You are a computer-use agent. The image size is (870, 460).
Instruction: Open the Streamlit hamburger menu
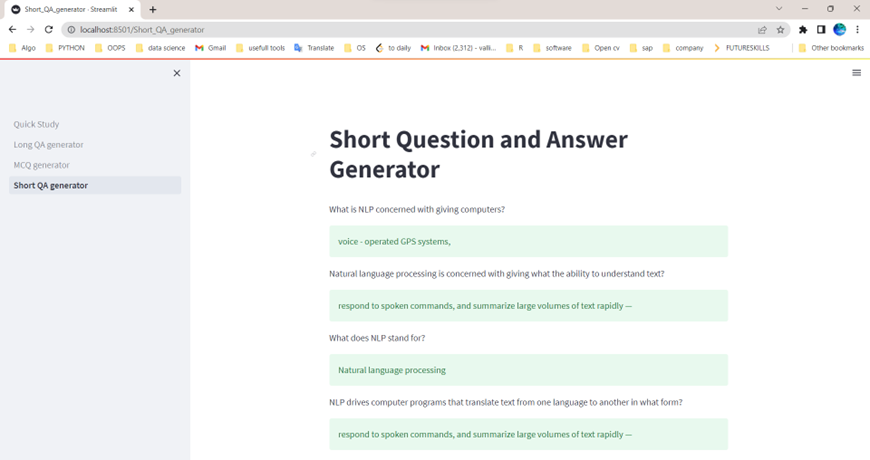[x=856, y=73]
